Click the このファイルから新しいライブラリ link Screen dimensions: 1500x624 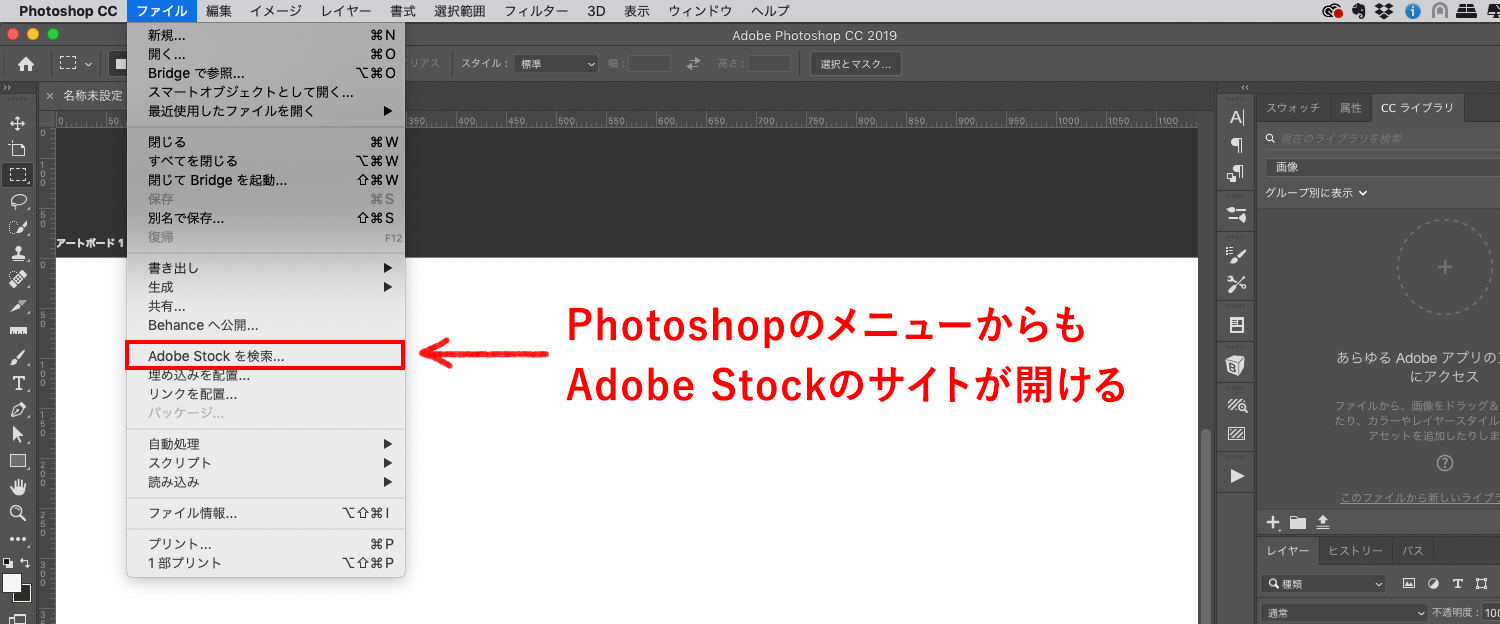pyautogui.click(x=1420, y=498)
